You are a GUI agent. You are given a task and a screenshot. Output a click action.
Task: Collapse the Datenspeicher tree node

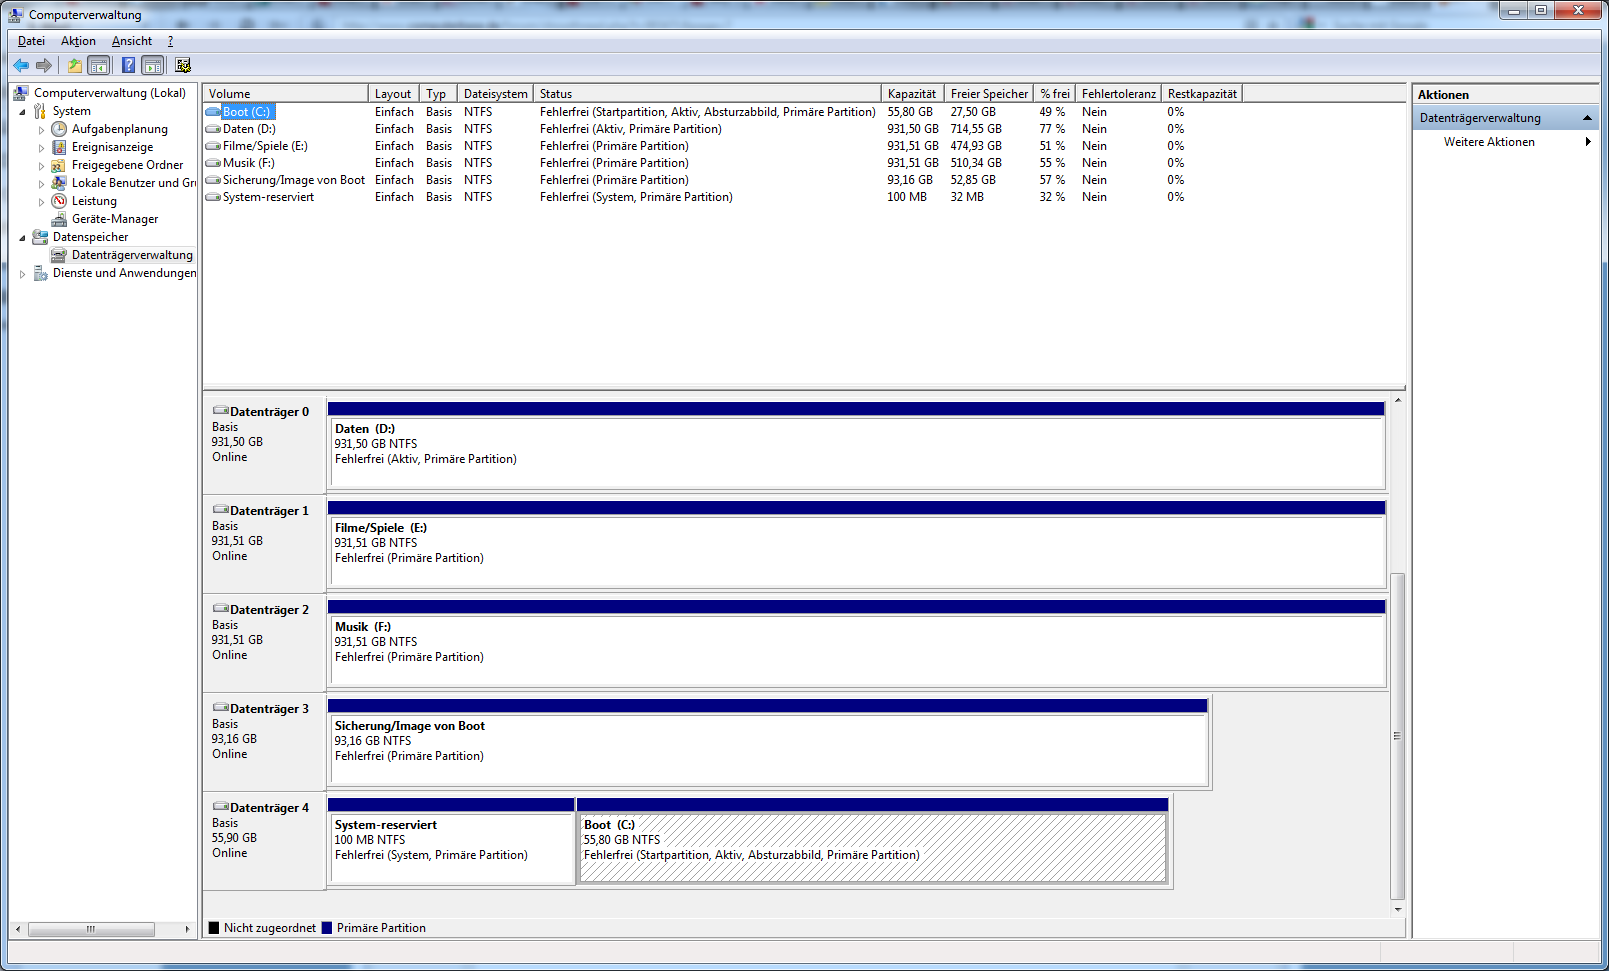coord(23,238)
